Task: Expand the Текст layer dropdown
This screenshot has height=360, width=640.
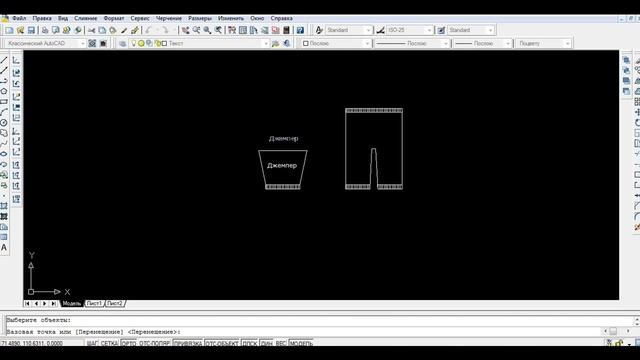Action: point(266,43)
